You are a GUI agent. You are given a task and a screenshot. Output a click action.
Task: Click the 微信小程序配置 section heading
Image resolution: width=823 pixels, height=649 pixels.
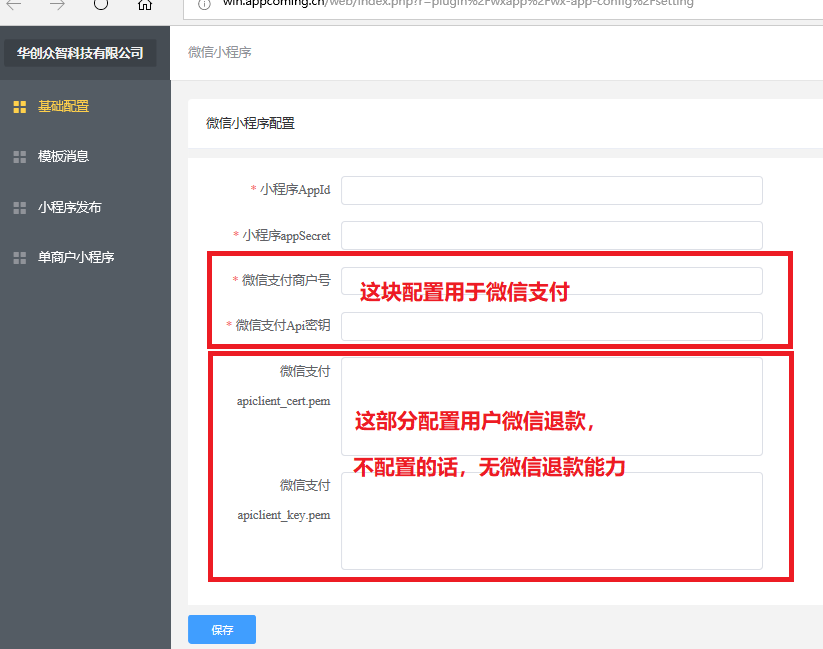coord(250,123)
